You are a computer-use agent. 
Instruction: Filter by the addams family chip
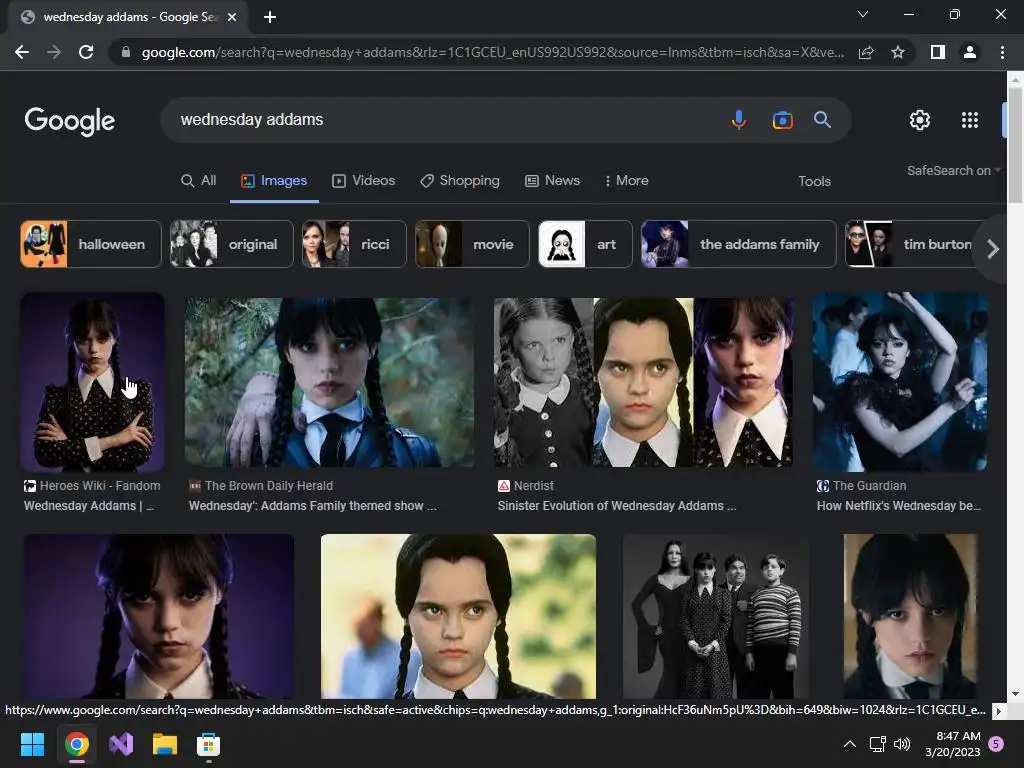(739, 244)
